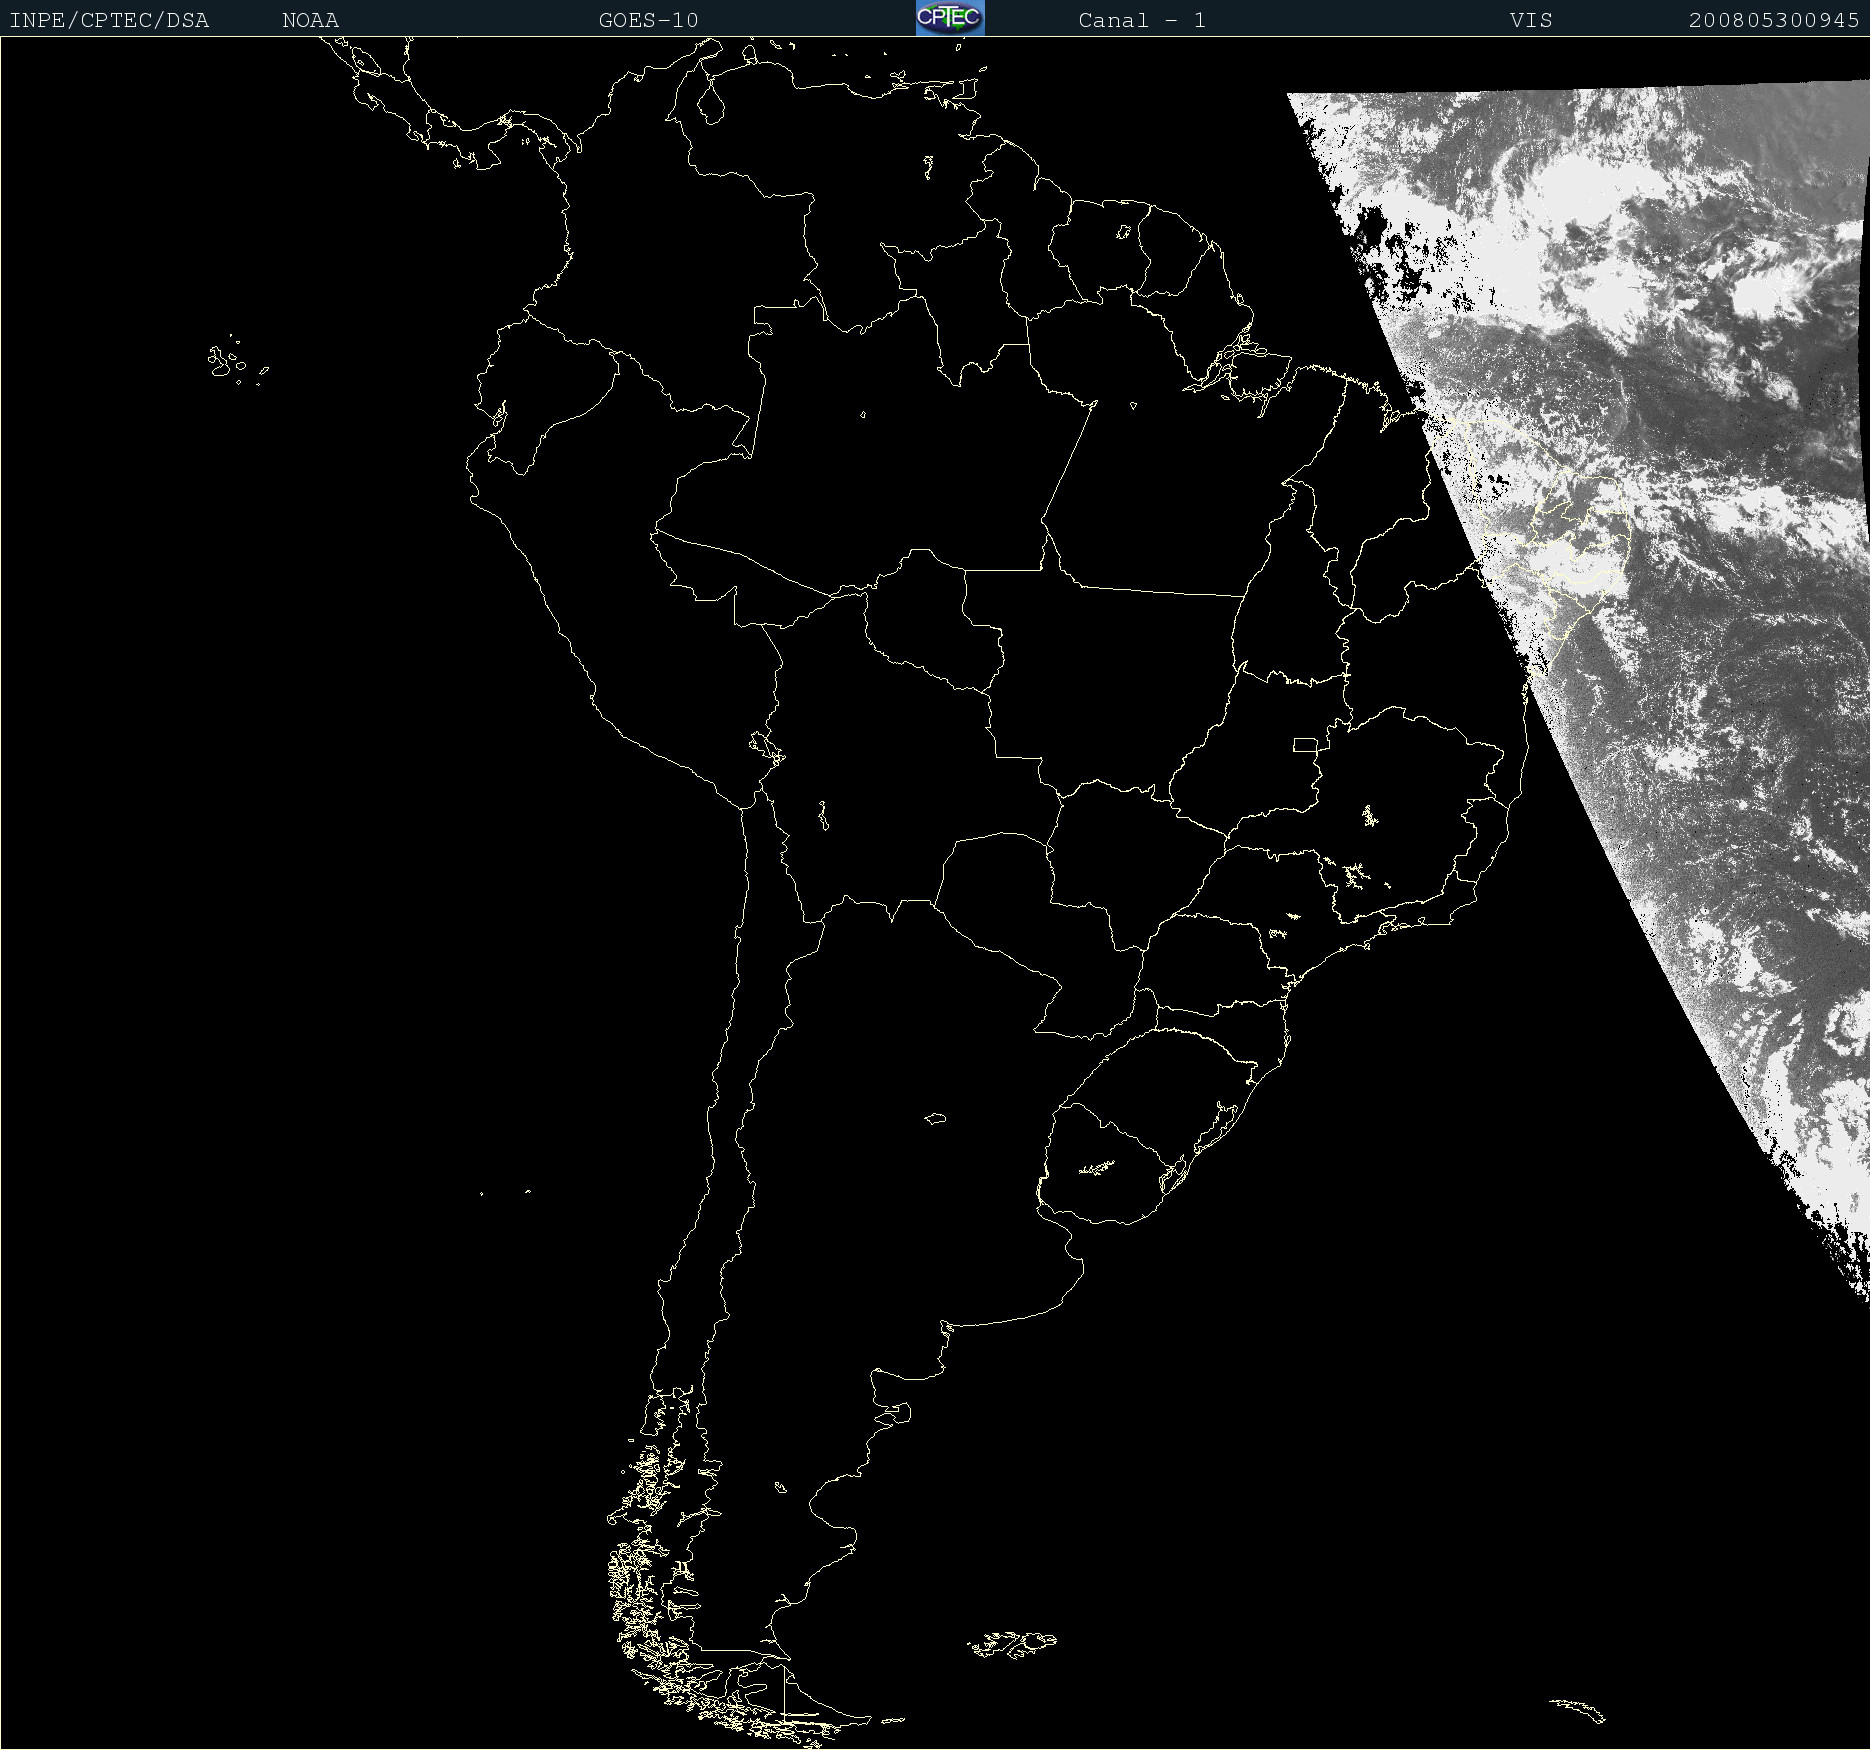Click the GOES-10 satellite label
Screen dimensions: 1870x1750
click(648, 20)
